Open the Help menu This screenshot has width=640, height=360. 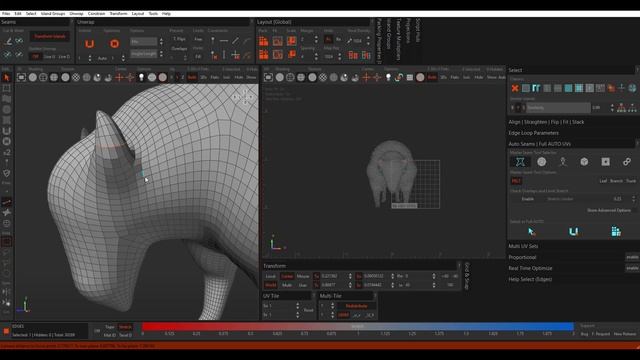click(x=166, y=13)
